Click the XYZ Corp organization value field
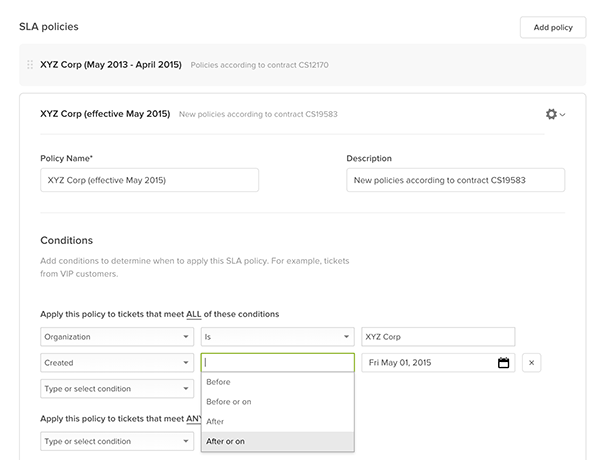Image resolution: width=600 pixels, height=460 pixels. (438, 337)
